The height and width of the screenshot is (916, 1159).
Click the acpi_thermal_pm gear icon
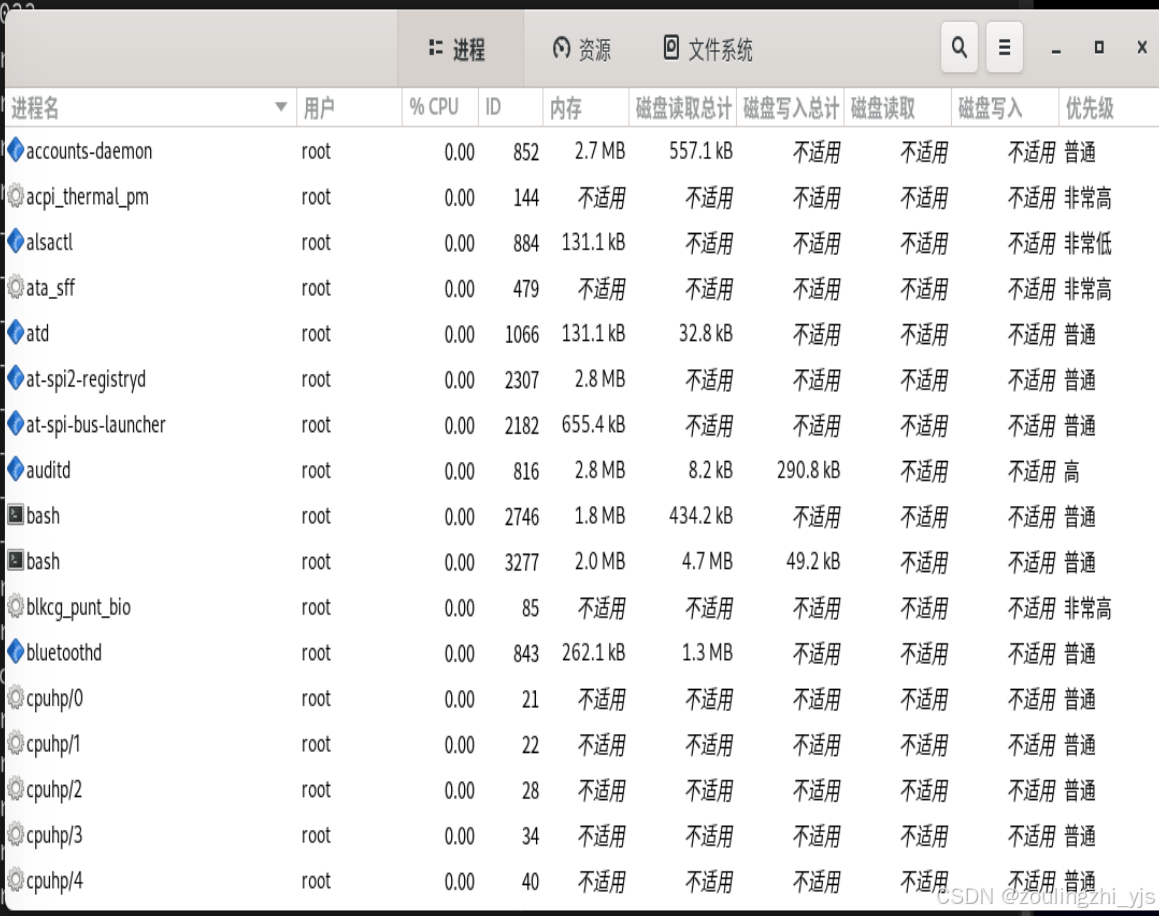tap(16, 196)
